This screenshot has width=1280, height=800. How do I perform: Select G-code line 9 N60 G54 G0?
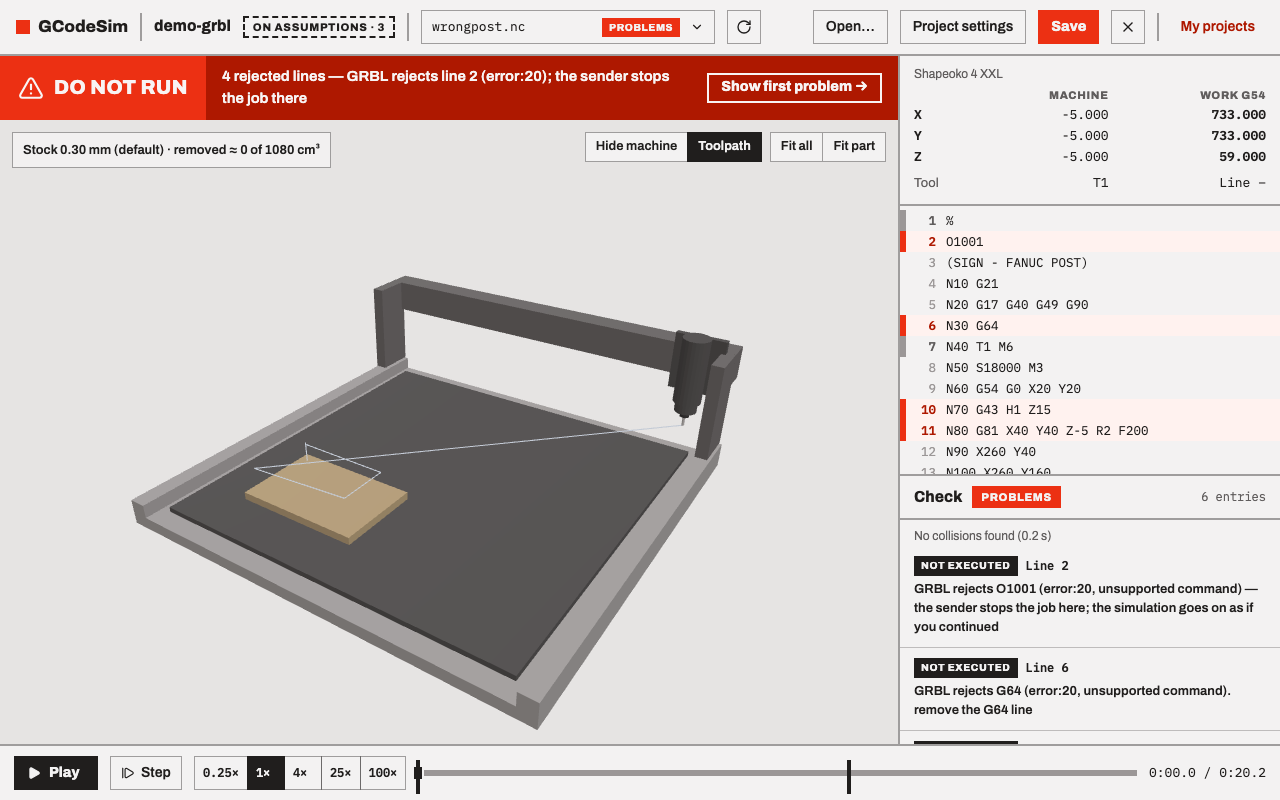(1090, 388)
